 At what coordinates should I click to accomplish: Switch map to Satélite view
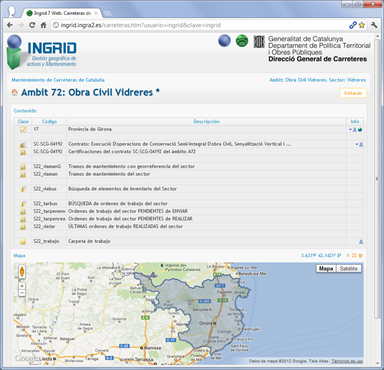point(349,269)
